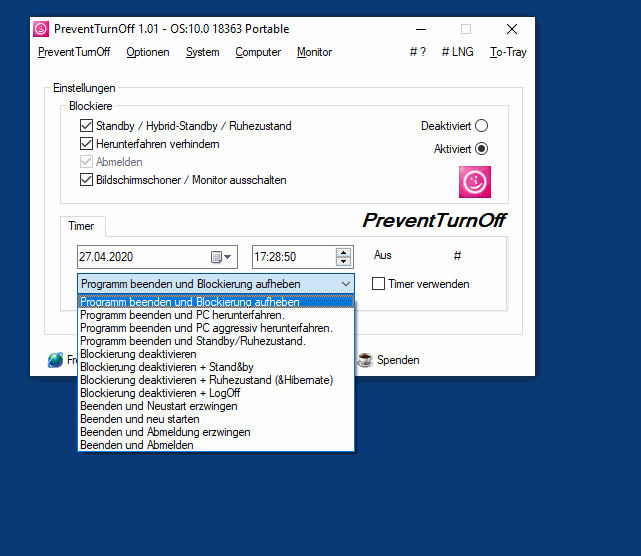
Task: Click the Aus timer status label
Action: tap(383, 255)
